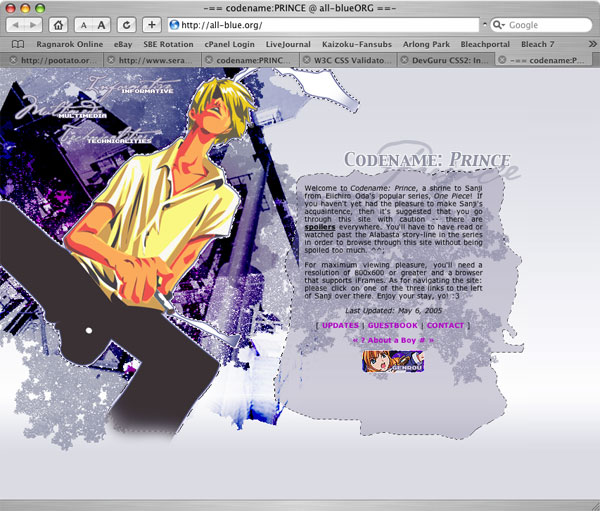
Task: Open the GUESTBOOK link
Action: point(392,325)
